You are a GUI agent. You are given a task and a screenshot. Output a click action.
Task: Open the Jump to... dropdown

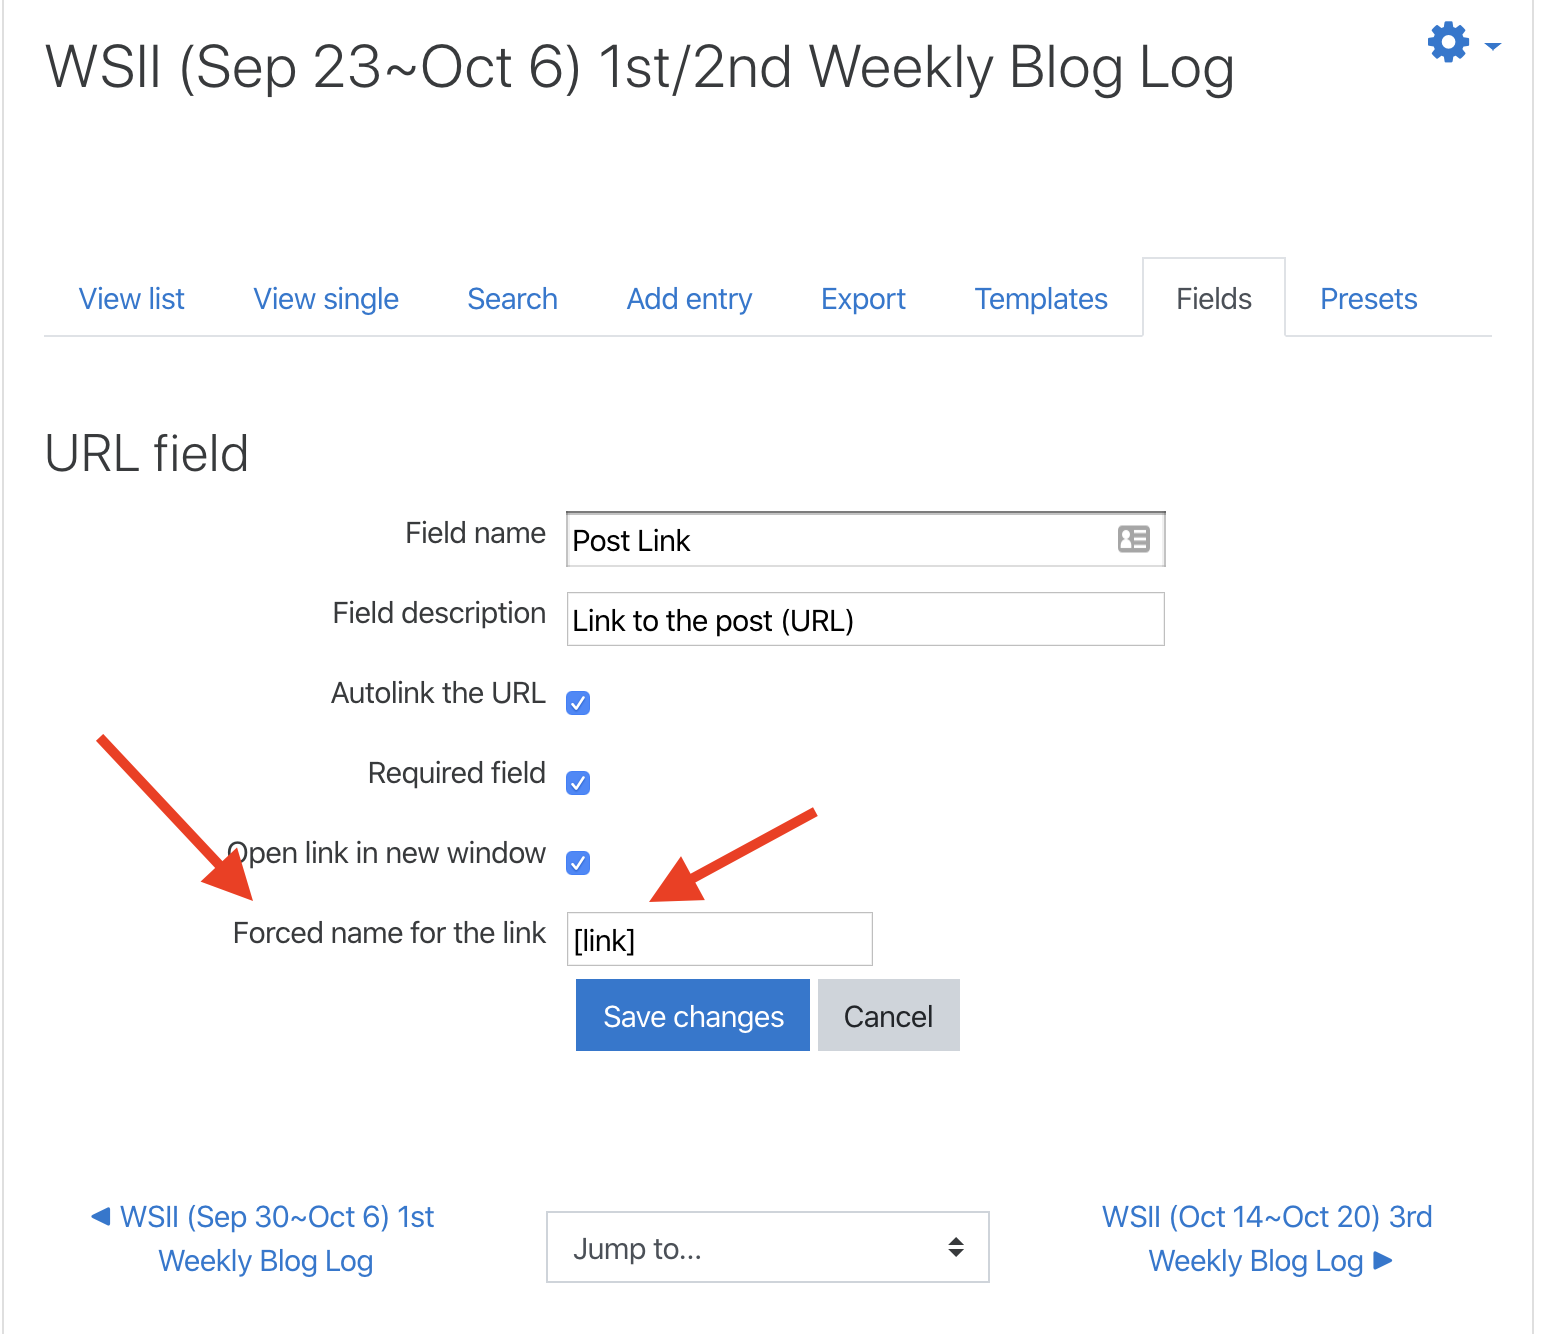click(767, 1247)
